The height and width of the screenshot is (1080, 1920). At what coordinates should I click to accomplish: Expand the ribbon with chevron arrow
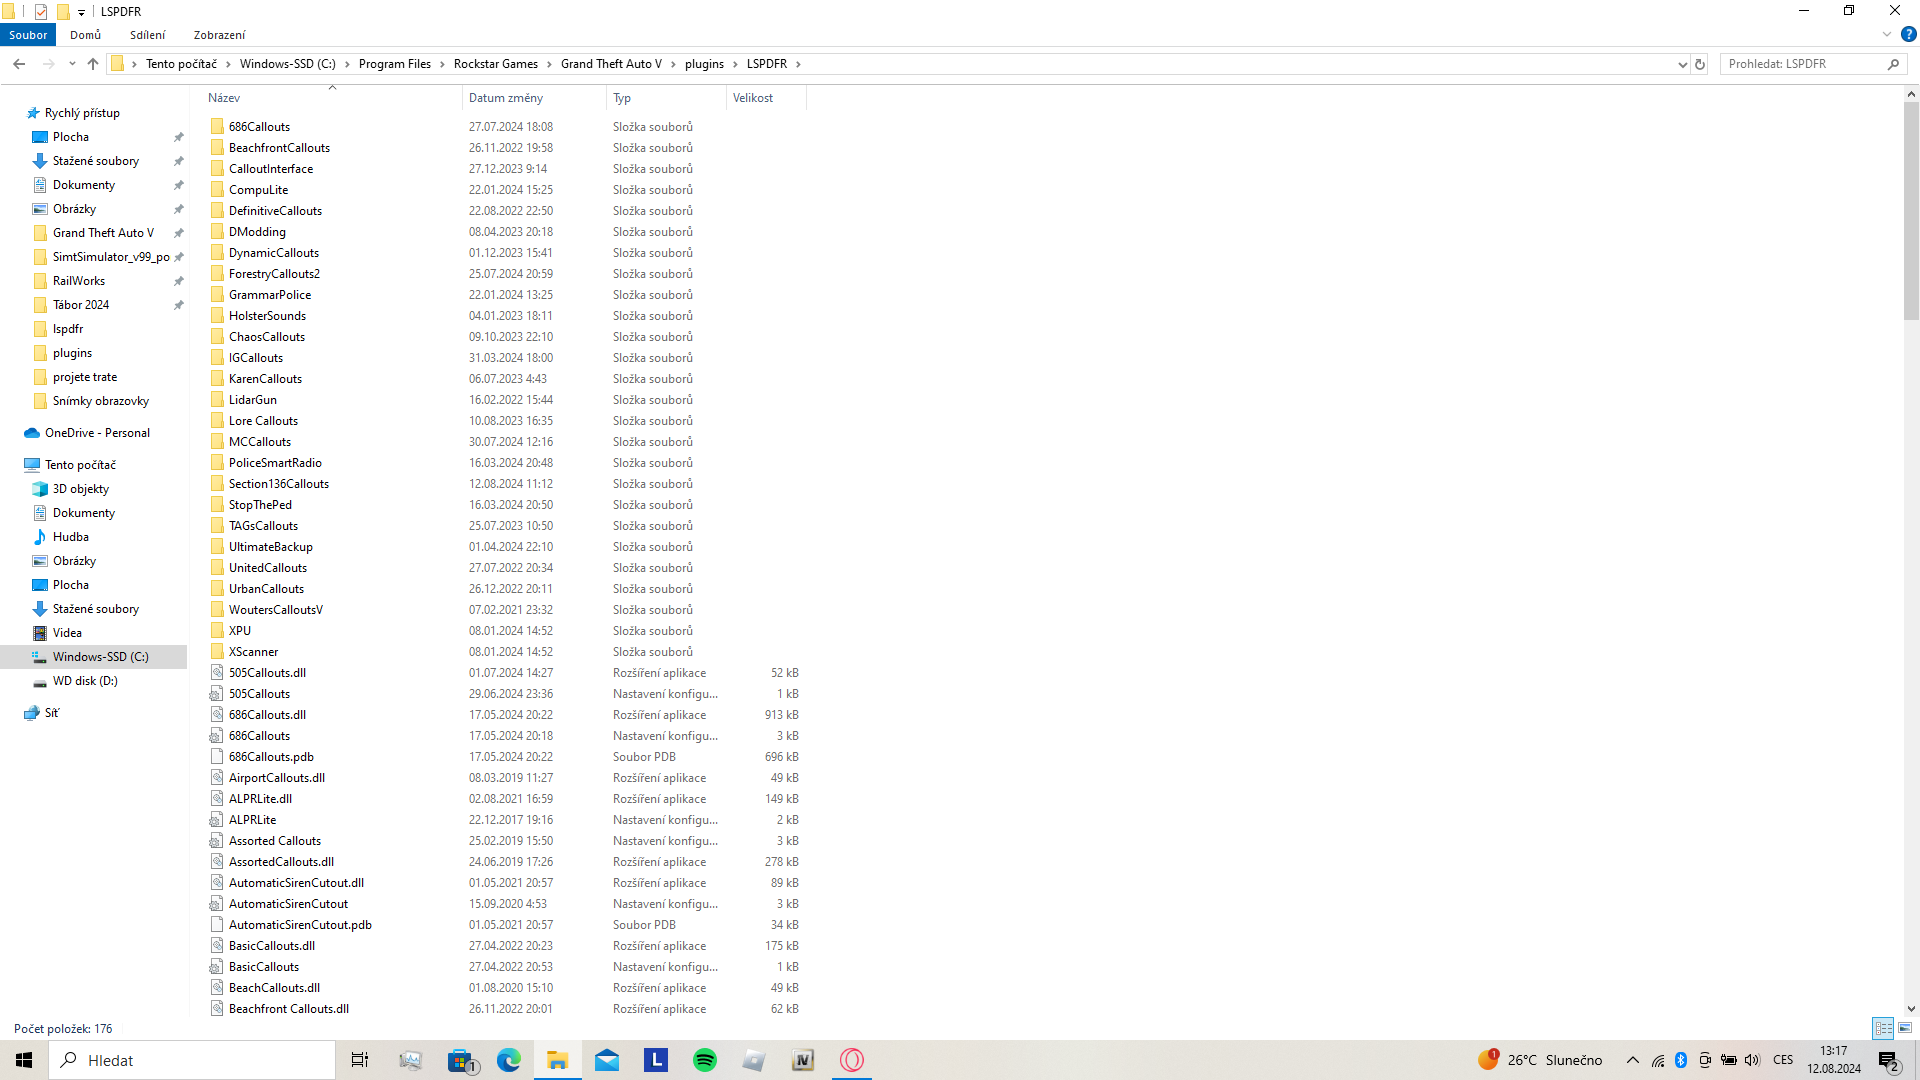pyautogui.click(x=1887, y=34)
